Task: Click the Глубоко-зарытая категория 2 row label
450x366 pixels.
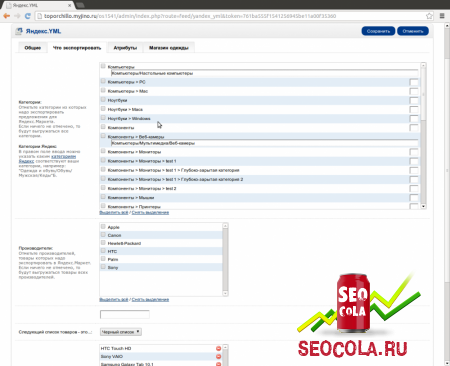Action: click(175, 179)
